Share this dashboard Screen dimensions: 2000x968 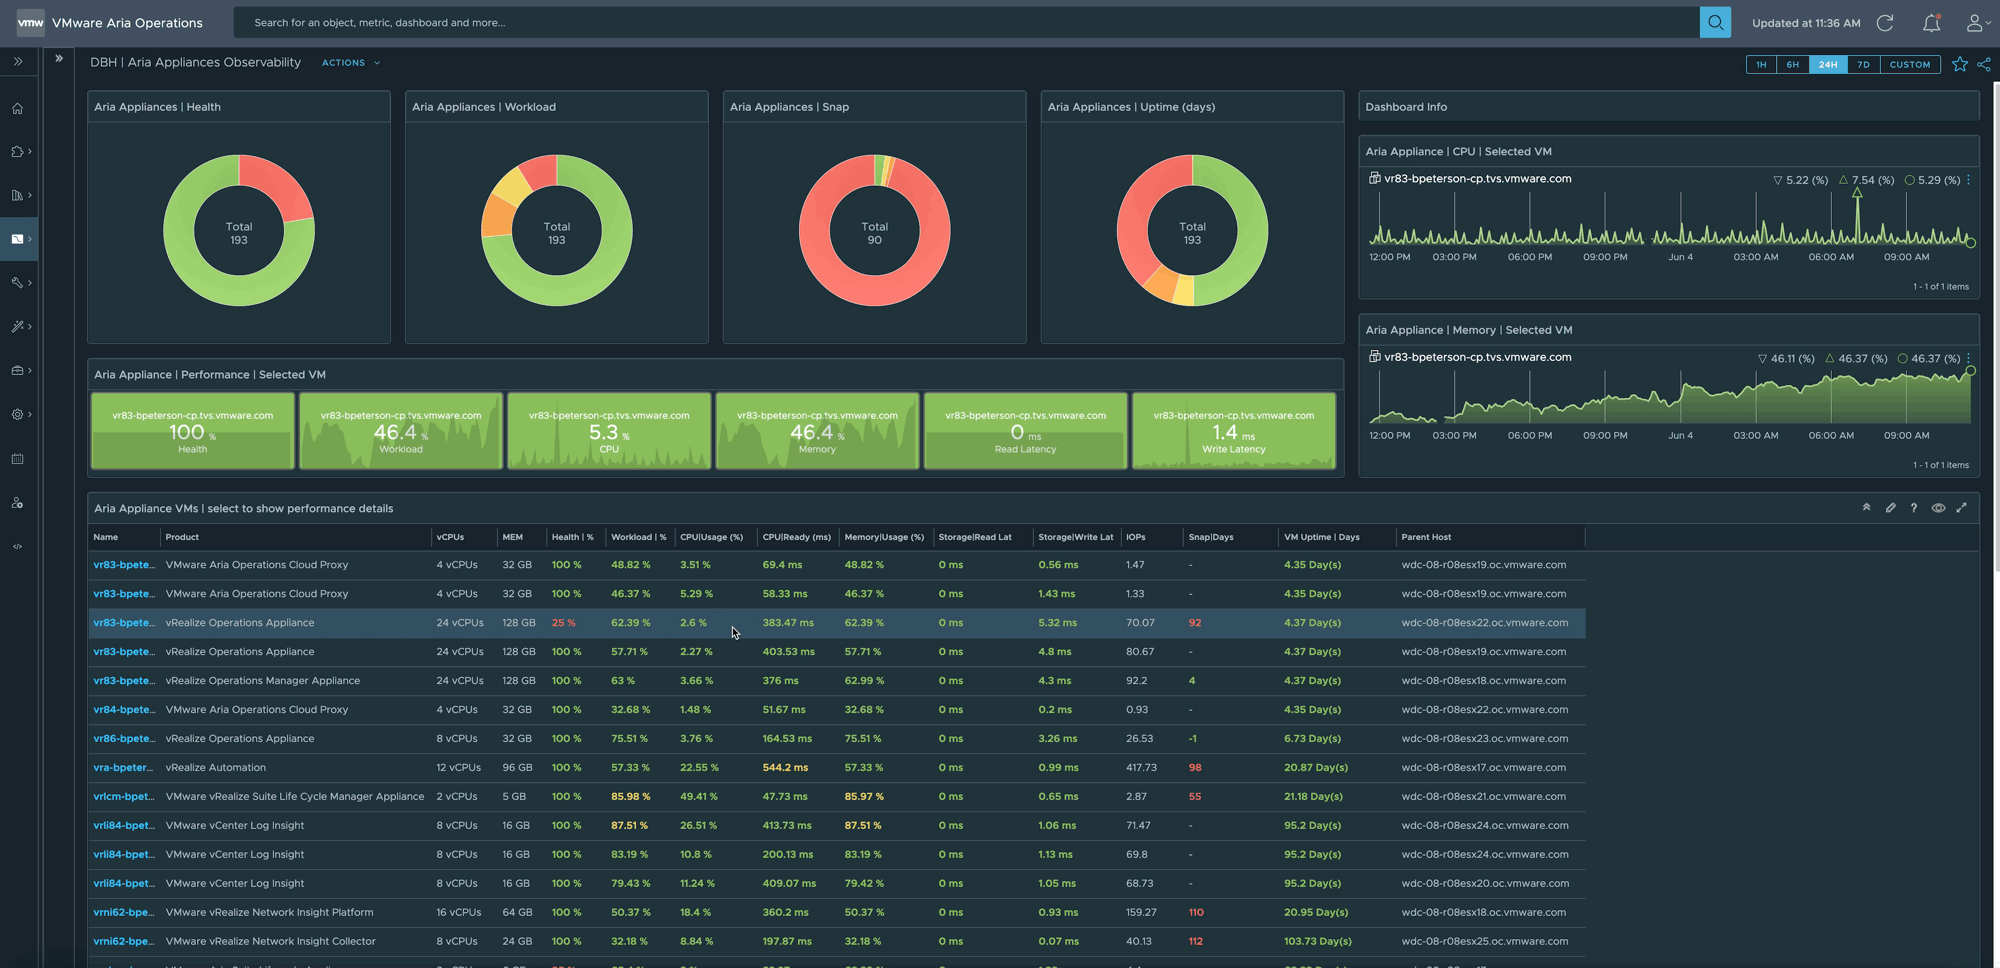coord(1984,64)
